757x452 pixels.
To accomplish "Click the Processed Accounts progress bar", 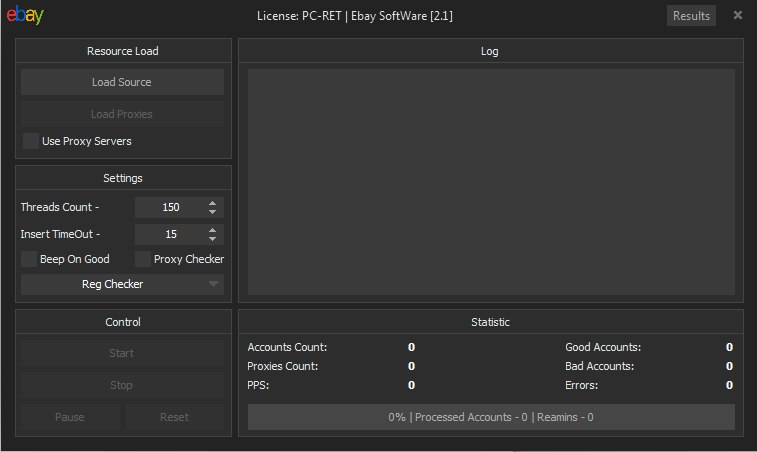I will coord(491,417).
